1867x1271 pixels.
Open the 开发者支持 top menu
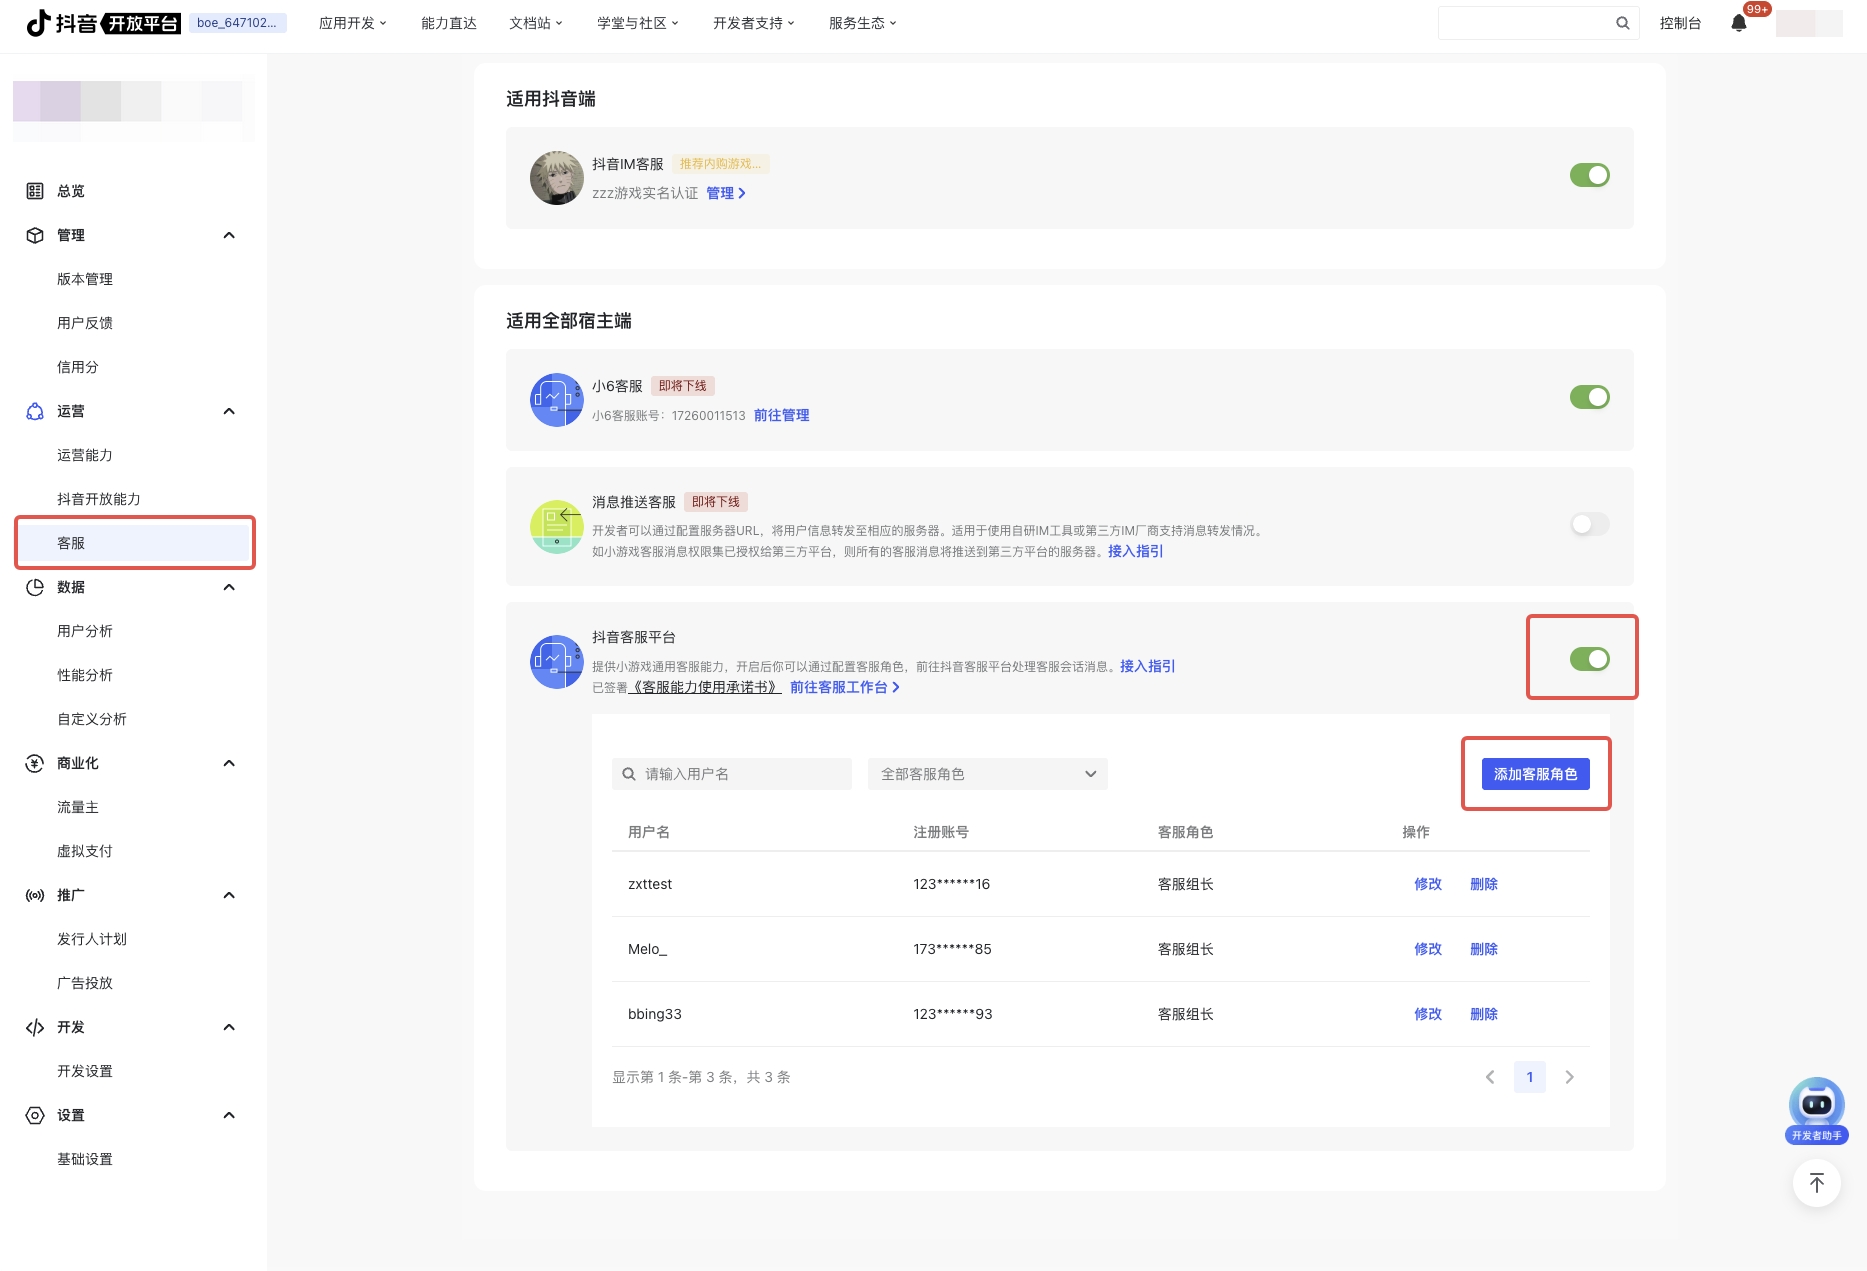(x=753, y=23)
